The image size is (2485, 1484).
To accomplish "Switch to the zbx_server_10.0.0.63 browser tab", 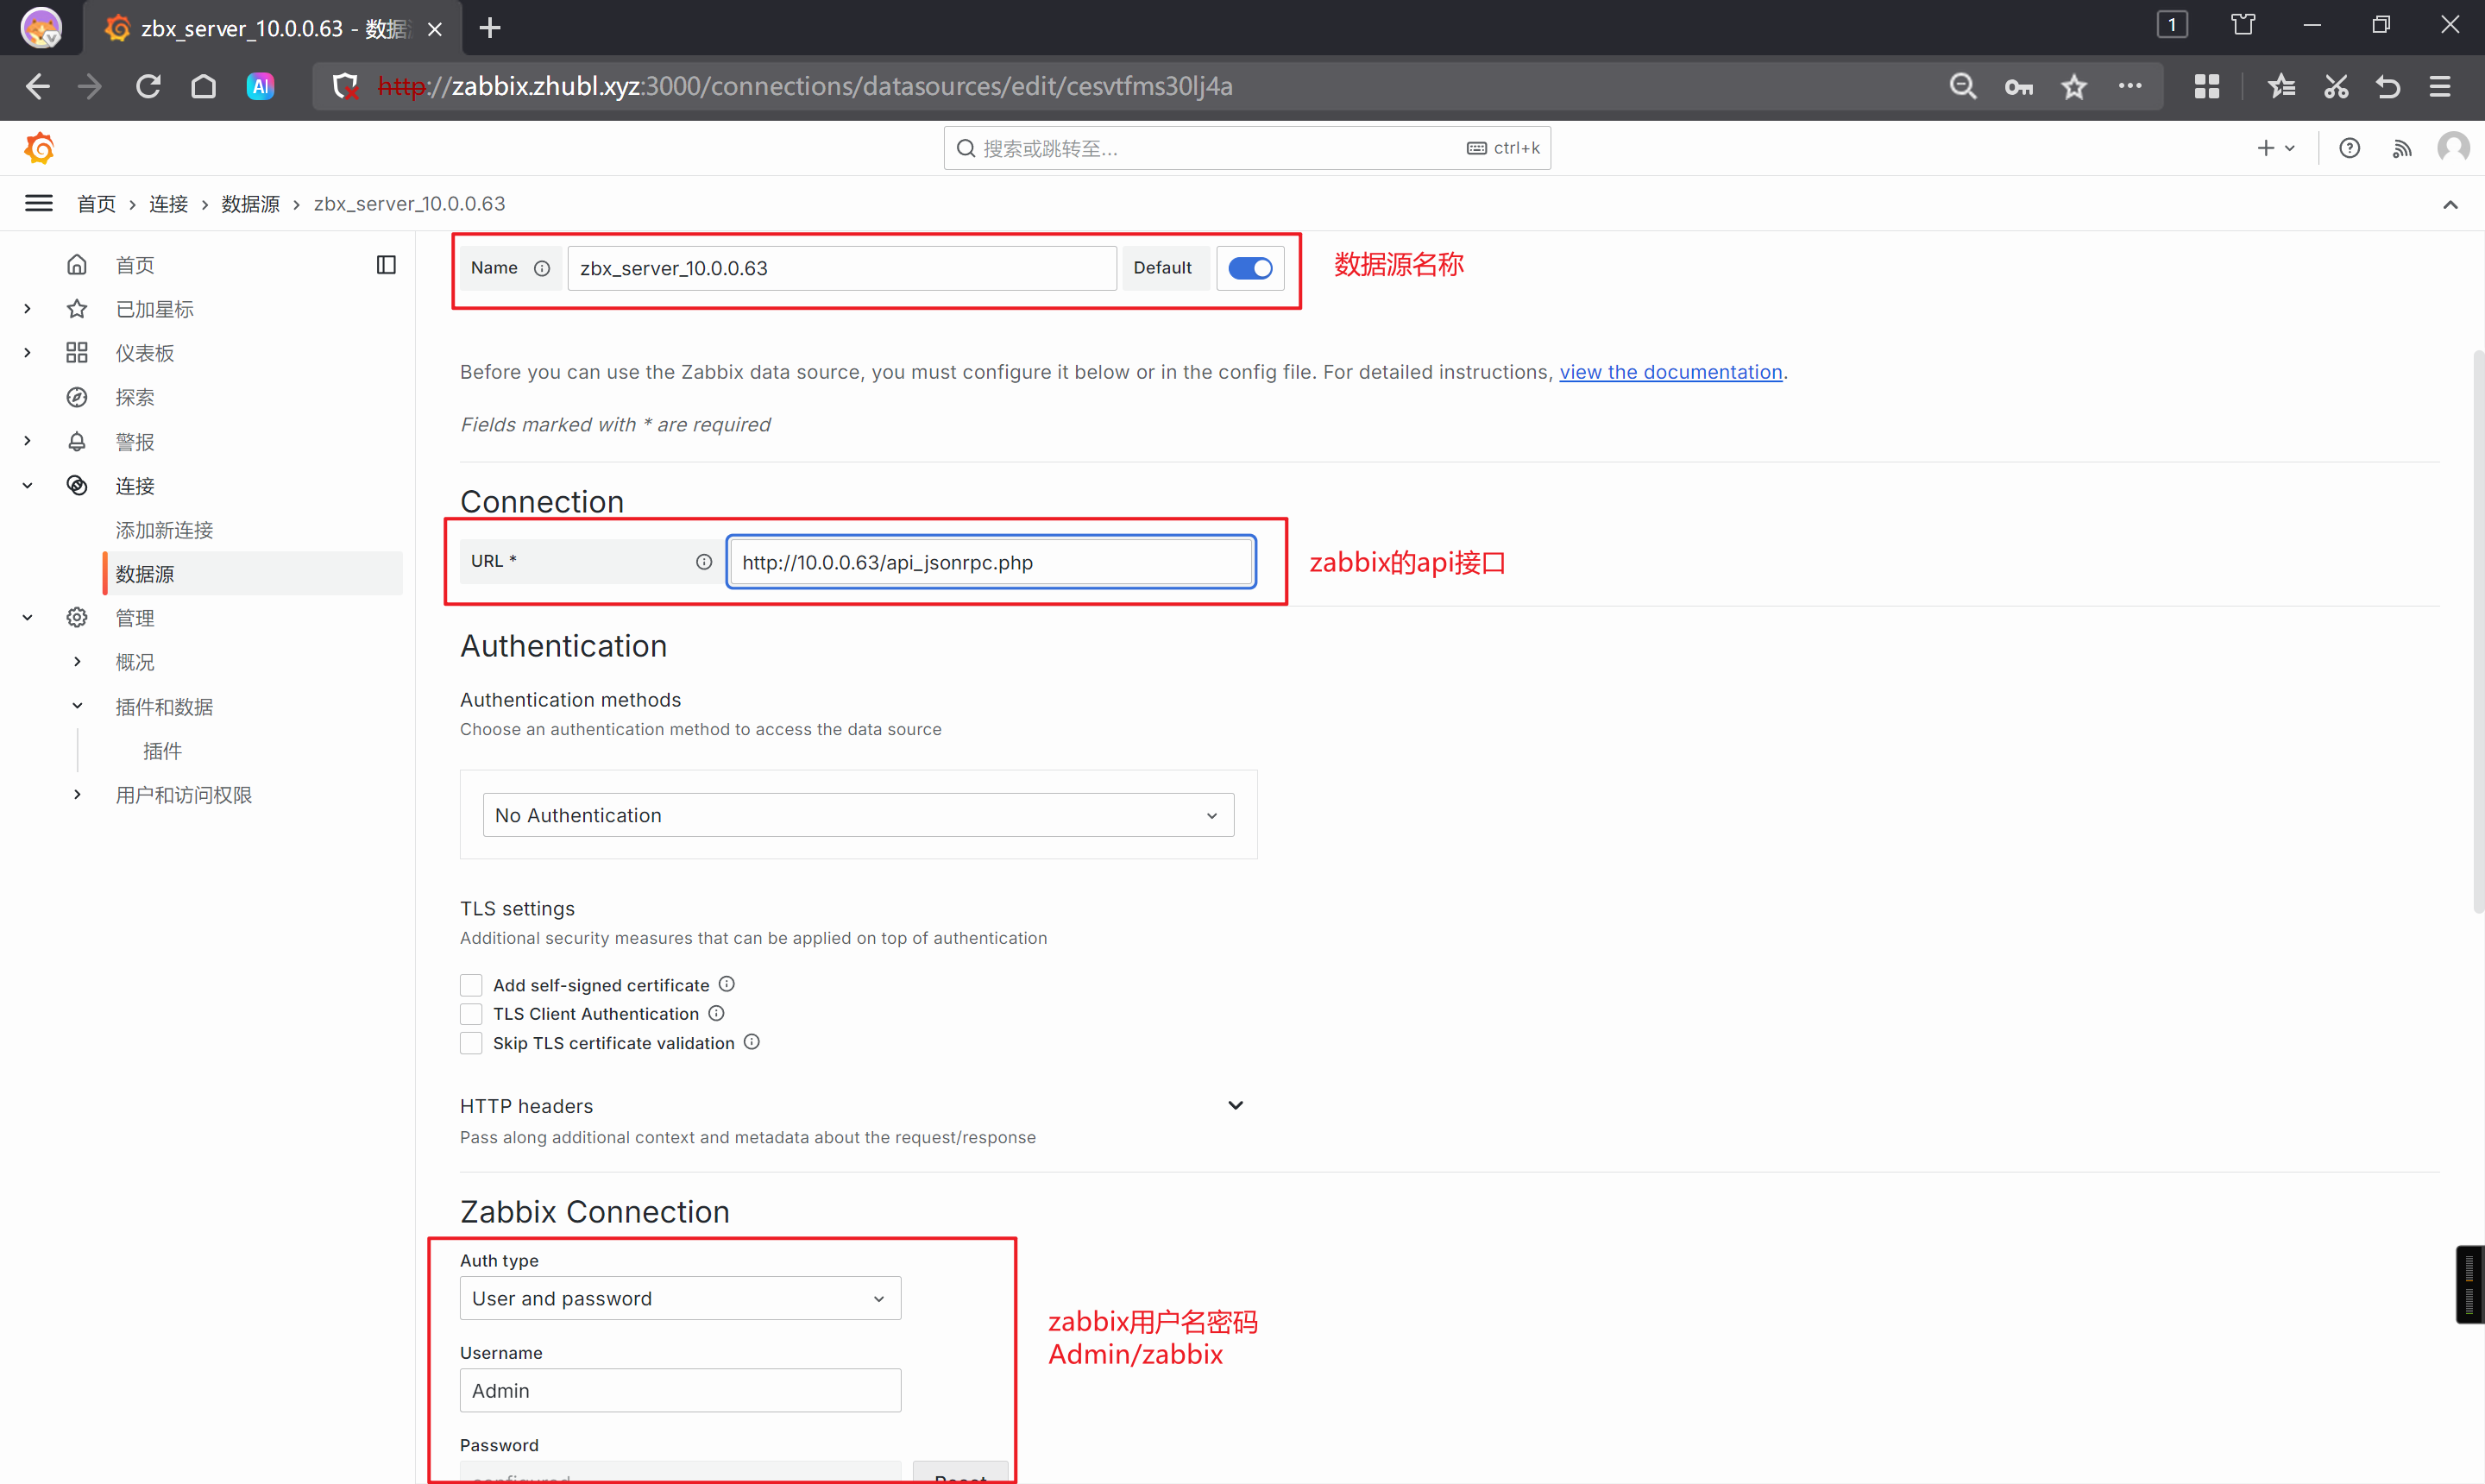I will click(x=273, y=28).
